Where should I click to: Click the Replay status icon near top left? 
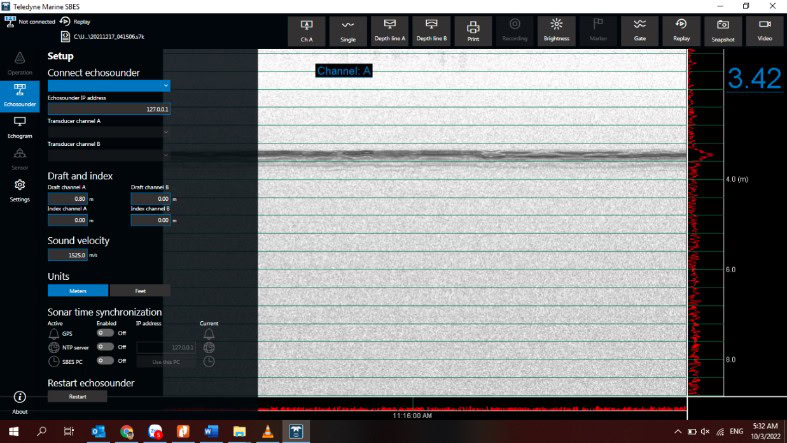pyautogui.click(x=65, y=21)
